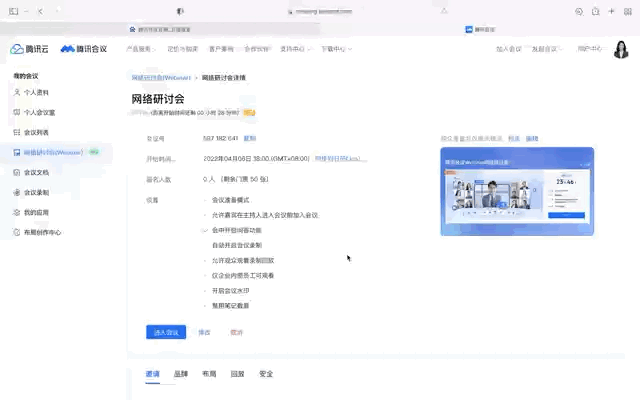Click the 腾讯会议 logo

click(84, 49)
